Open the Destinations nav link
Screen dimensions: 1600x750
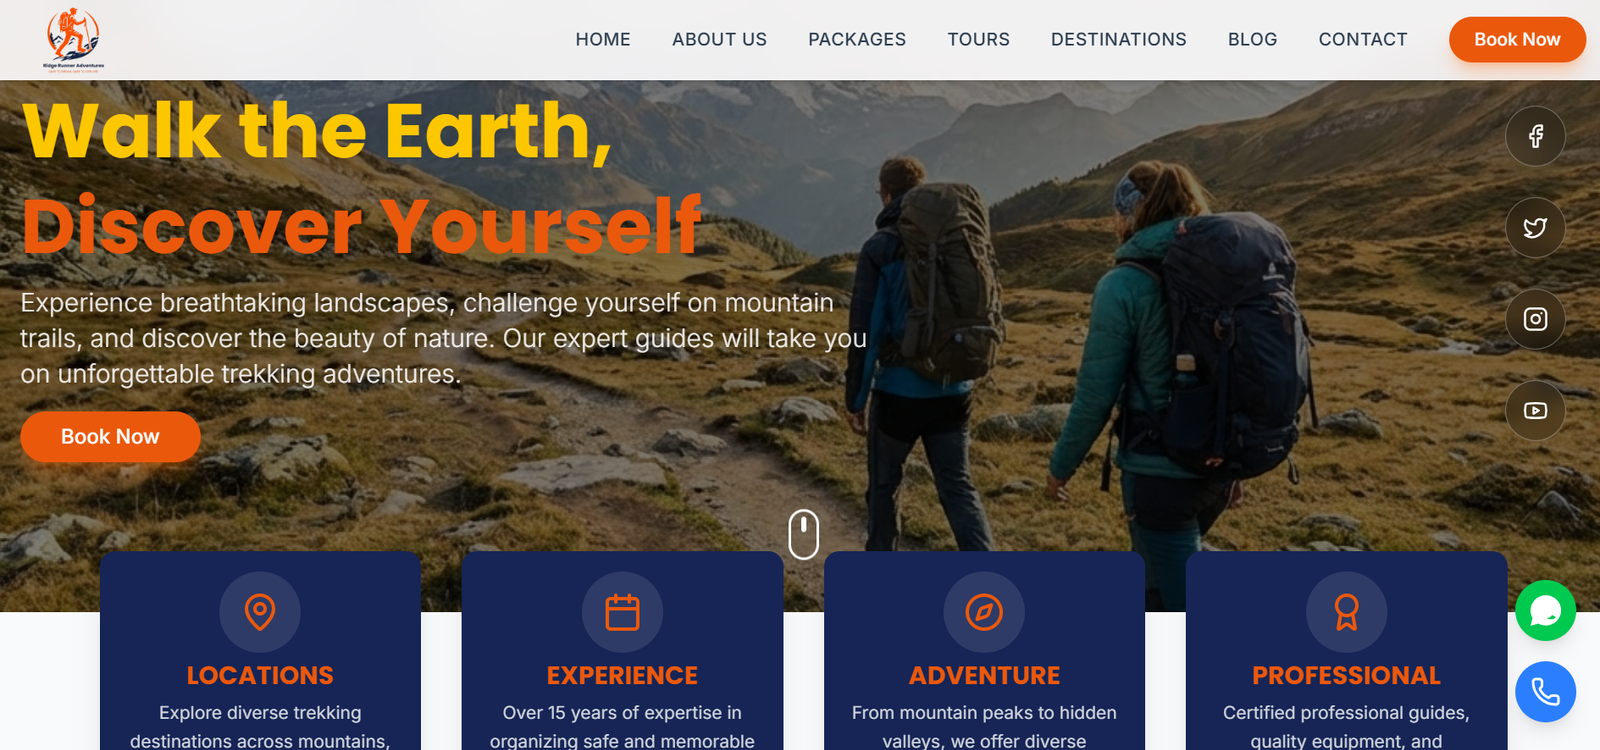point(1118,40)
